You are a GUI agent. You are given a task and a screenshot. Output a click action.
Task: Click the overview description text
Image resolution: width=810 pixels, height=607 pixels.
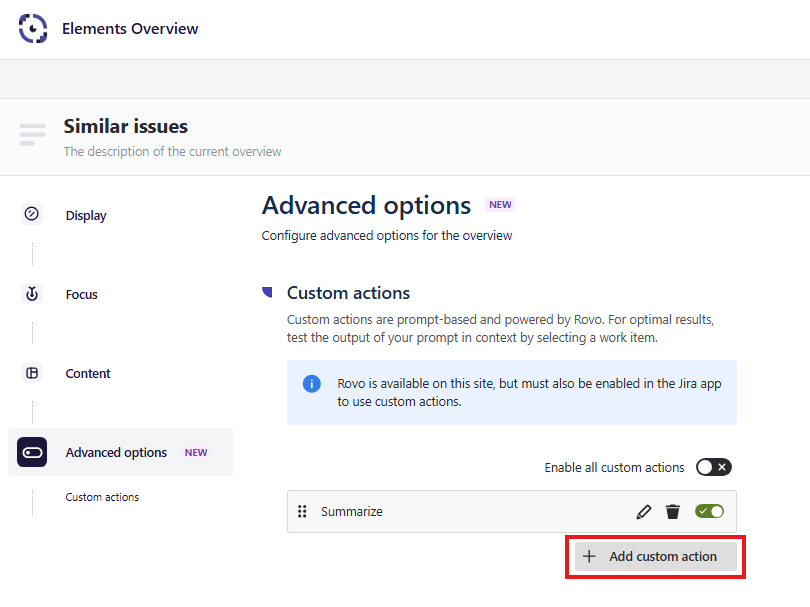tap(172, 152)
